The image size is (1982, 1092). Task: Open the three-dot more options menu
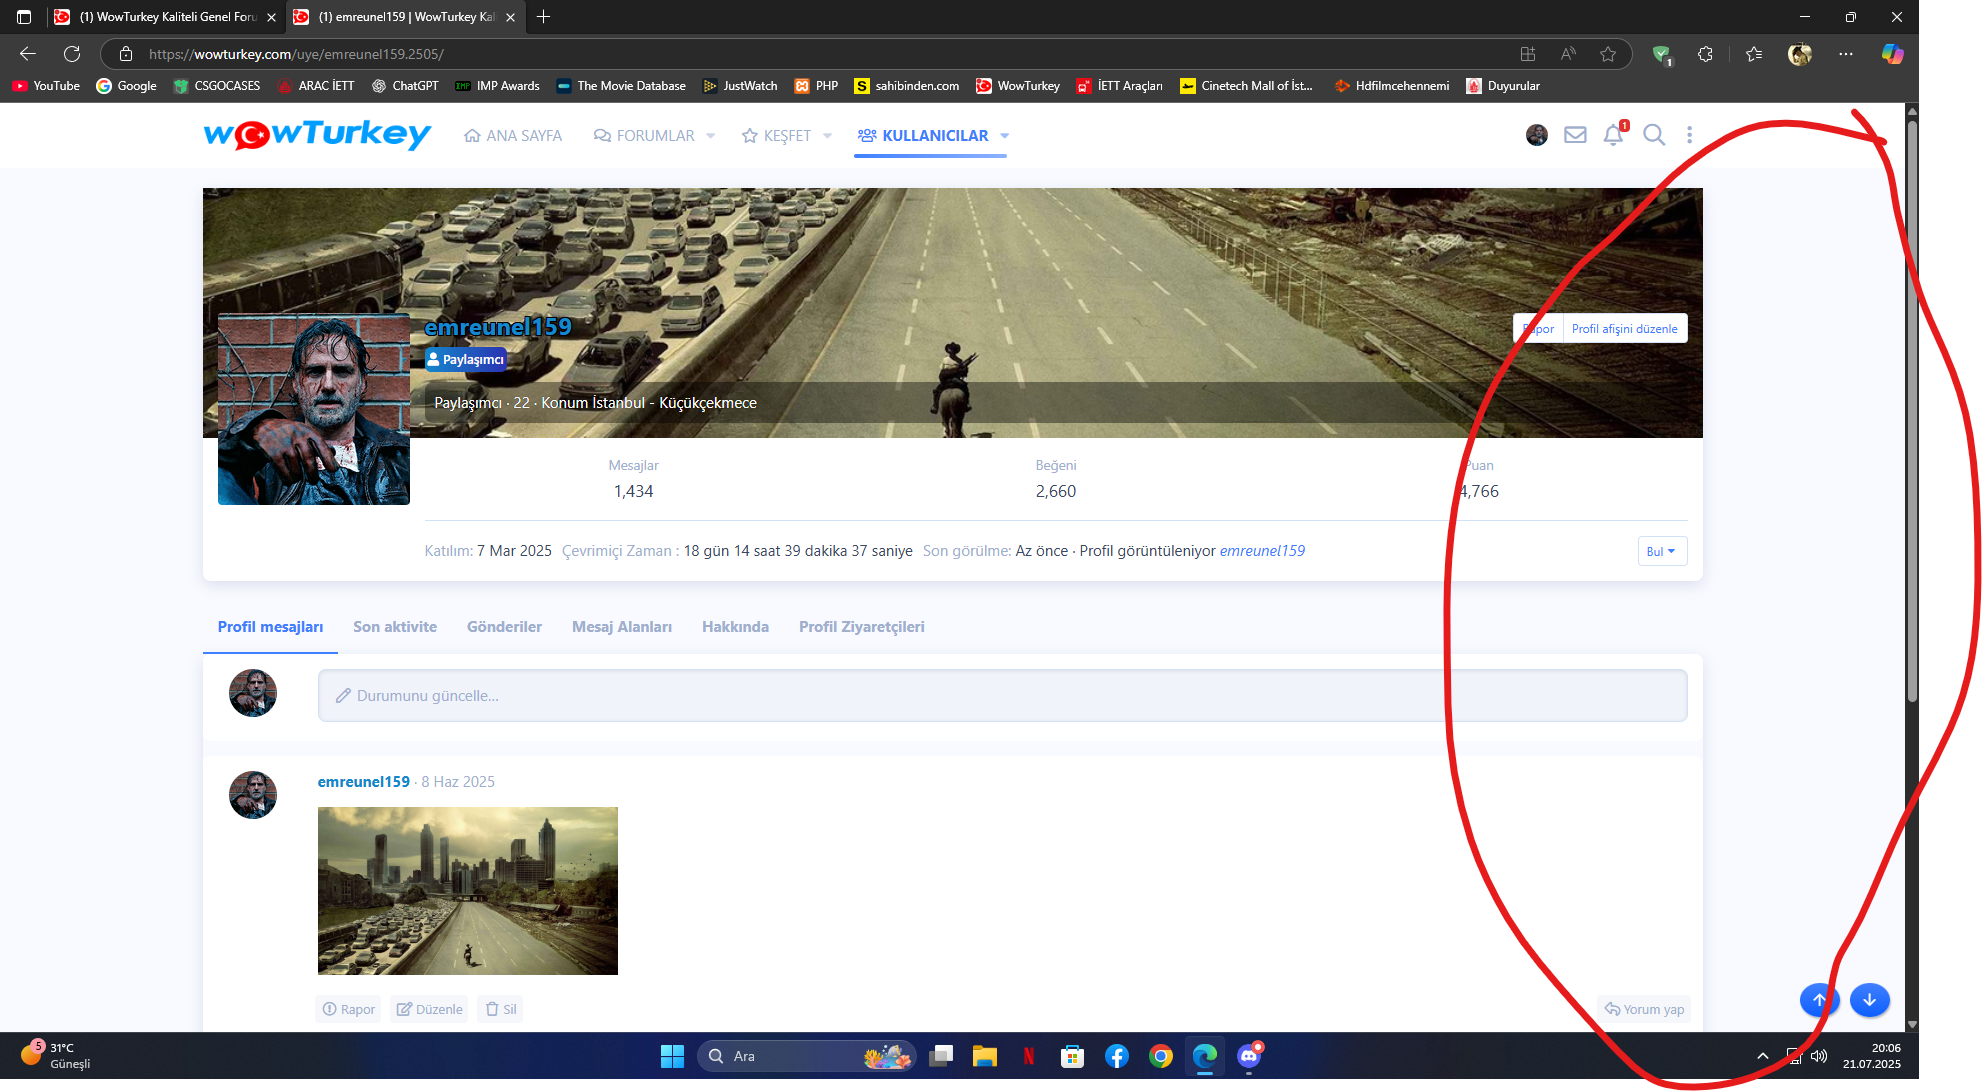1690,135
